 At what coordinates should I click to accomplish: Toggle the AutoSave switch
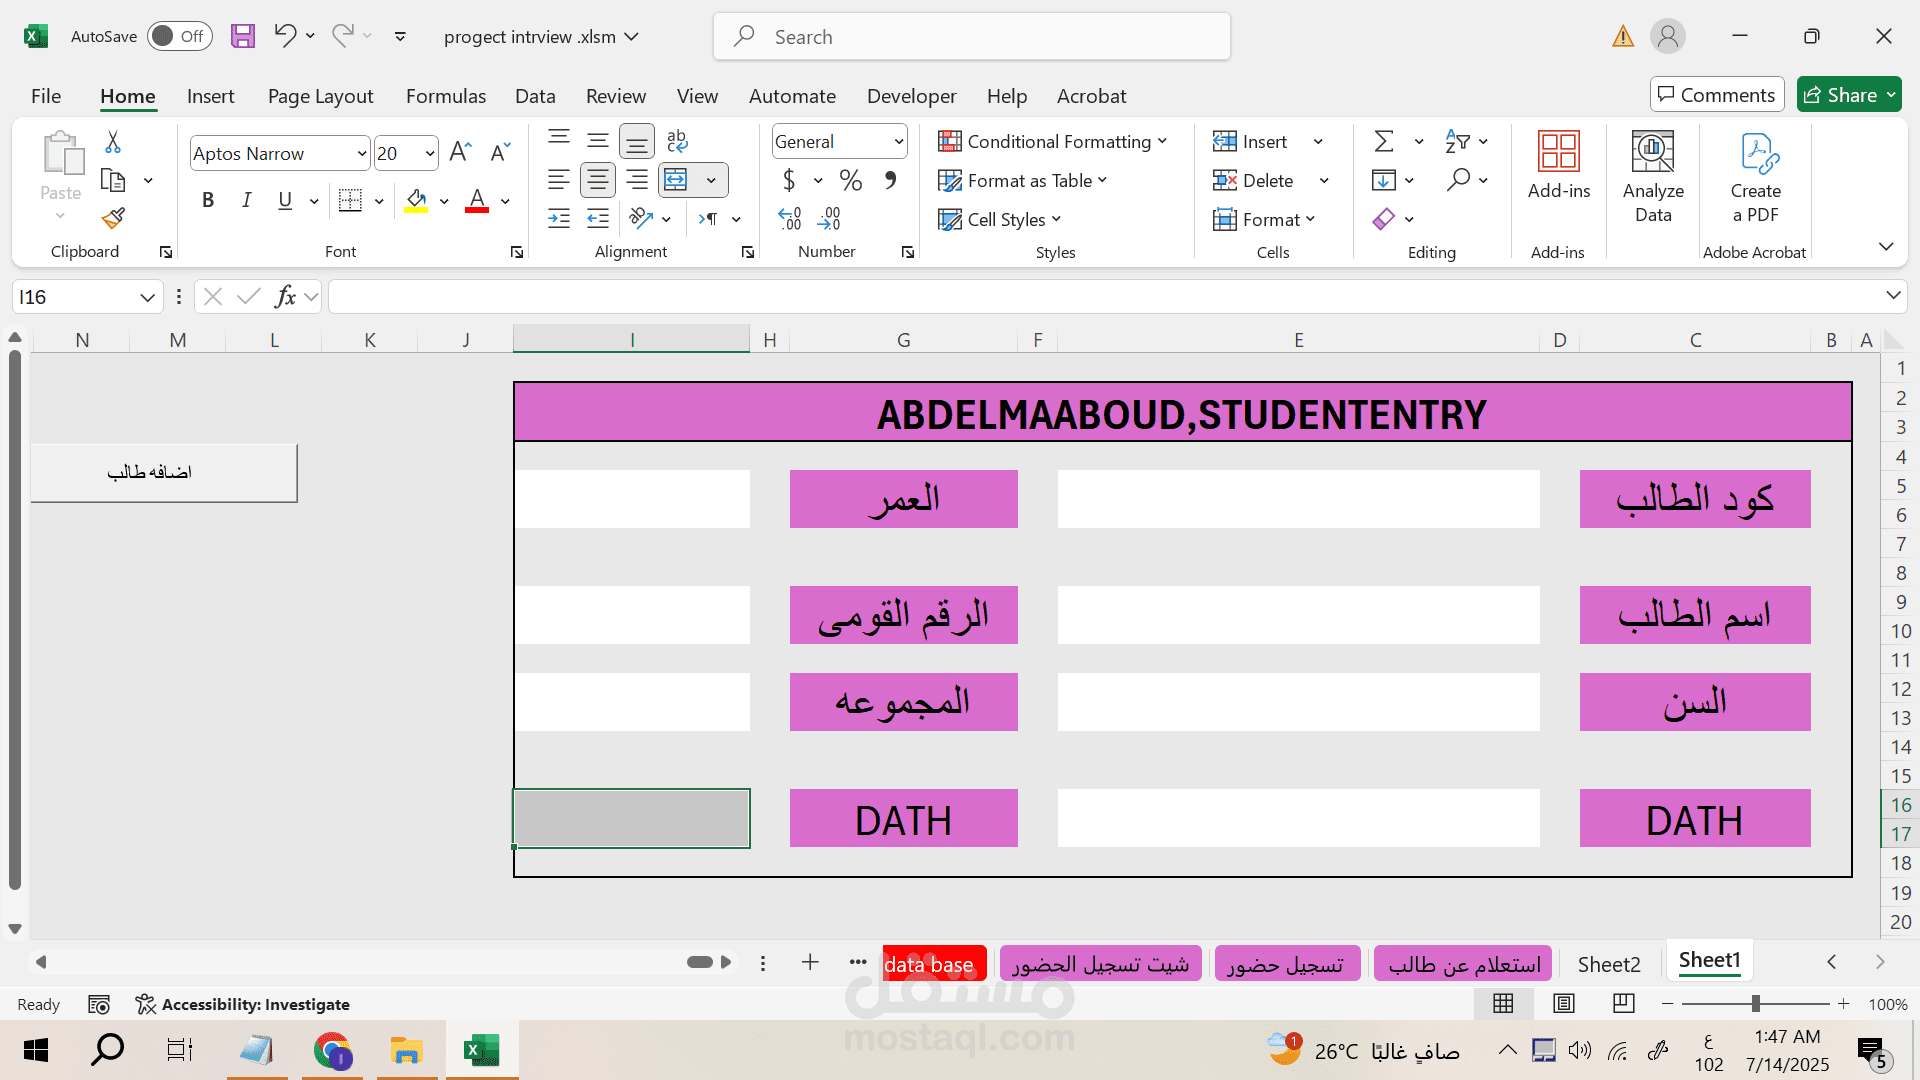click(179, 37)
